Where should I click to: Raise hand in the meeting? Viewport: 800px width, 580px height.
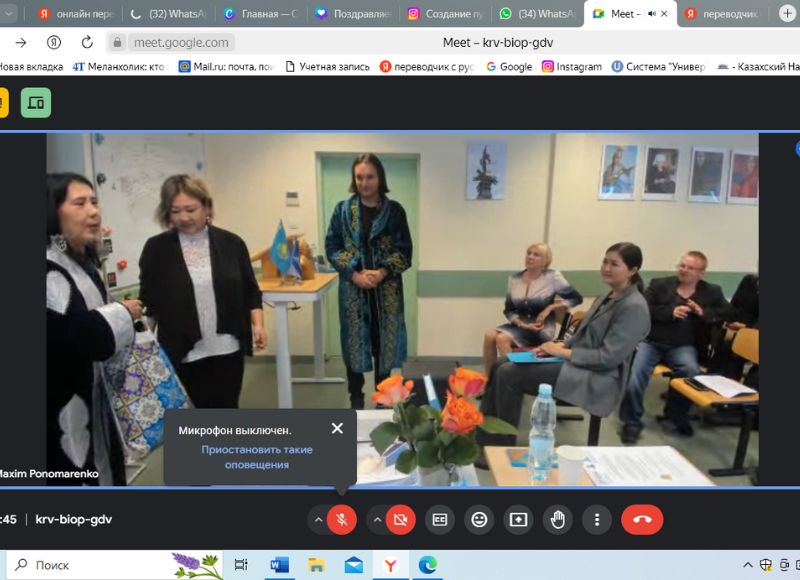(558, 520)
